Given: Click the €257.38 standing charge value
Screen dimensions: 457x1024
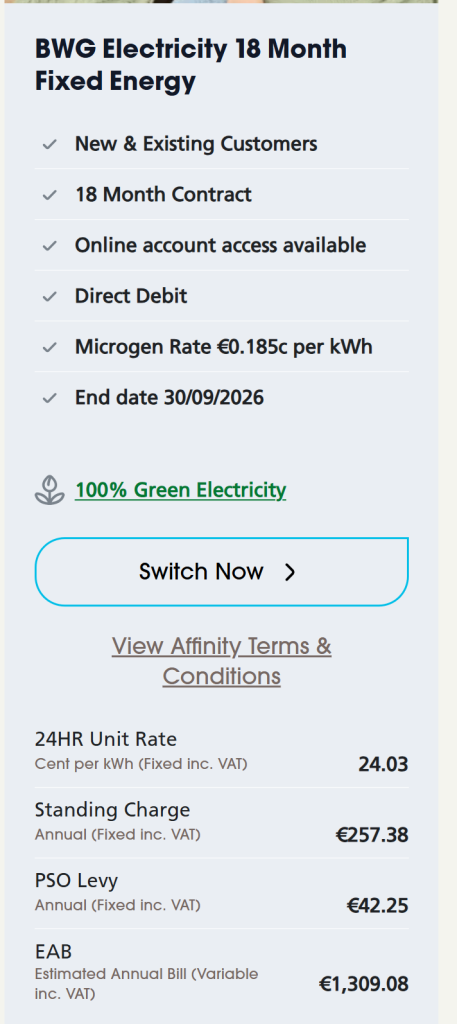Looking at the screenshot, I should pos(372,835).
